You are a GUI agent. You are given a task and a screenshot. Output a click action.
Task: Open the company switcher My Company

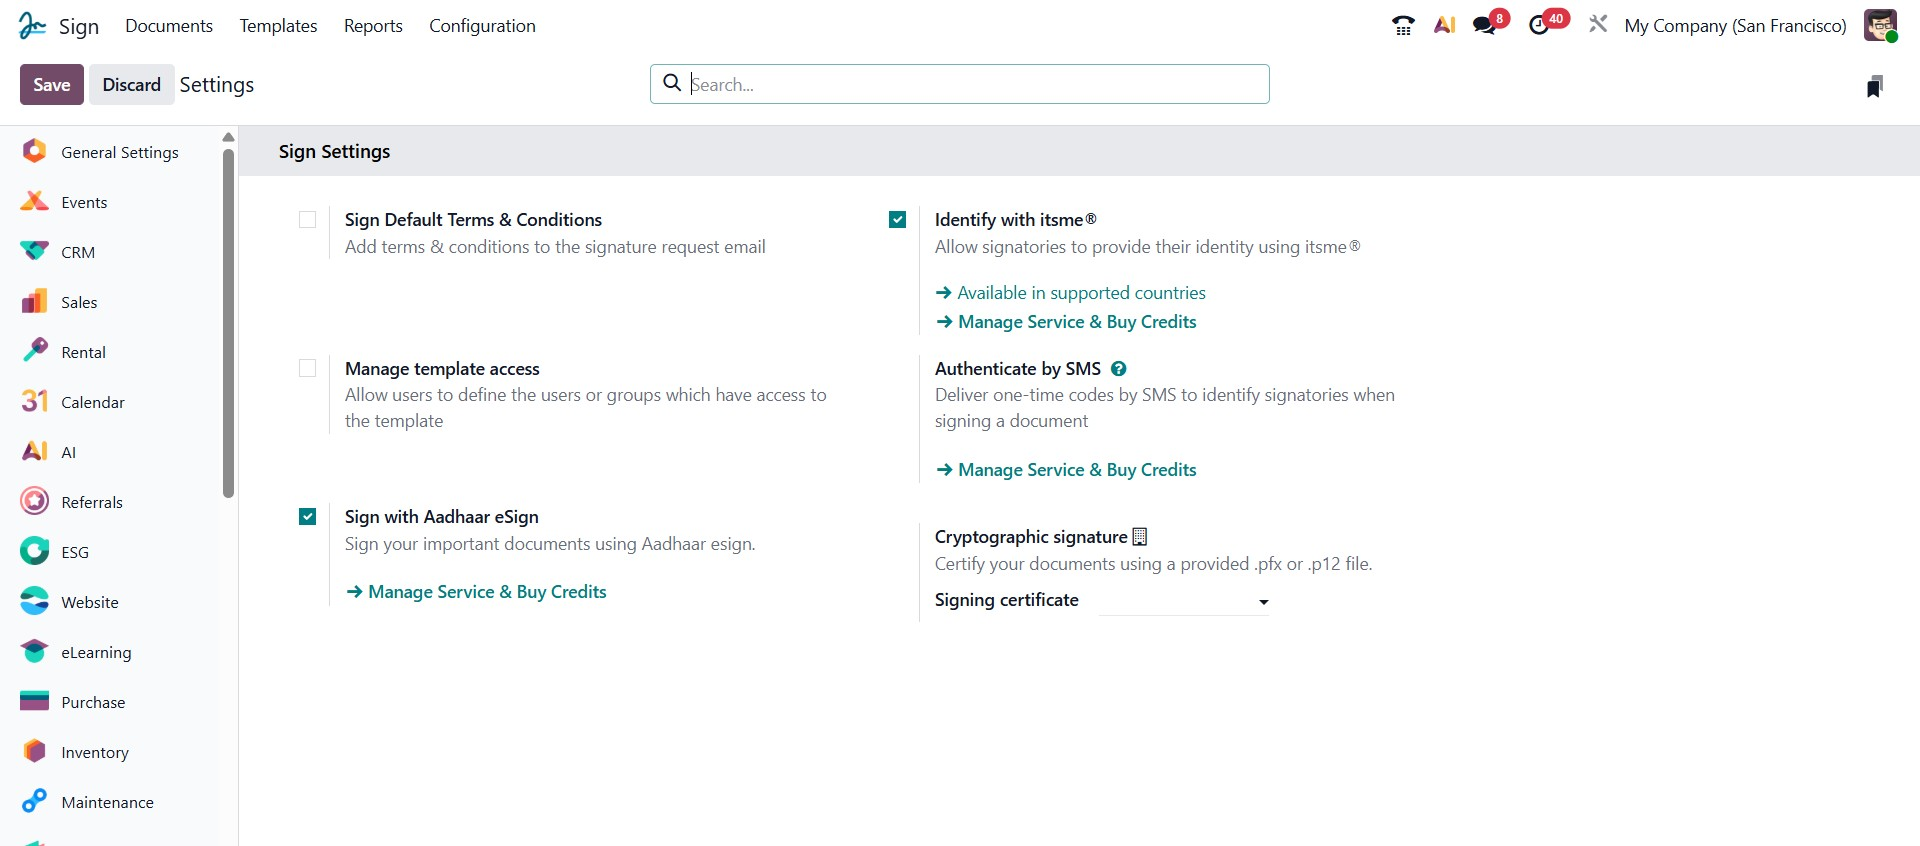point(1735,26)
